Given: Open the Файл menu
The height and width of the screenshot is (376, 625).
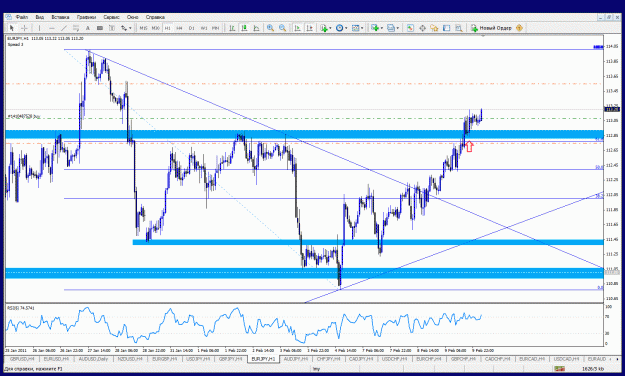Looking at the screenshot, I should [22, 17].
